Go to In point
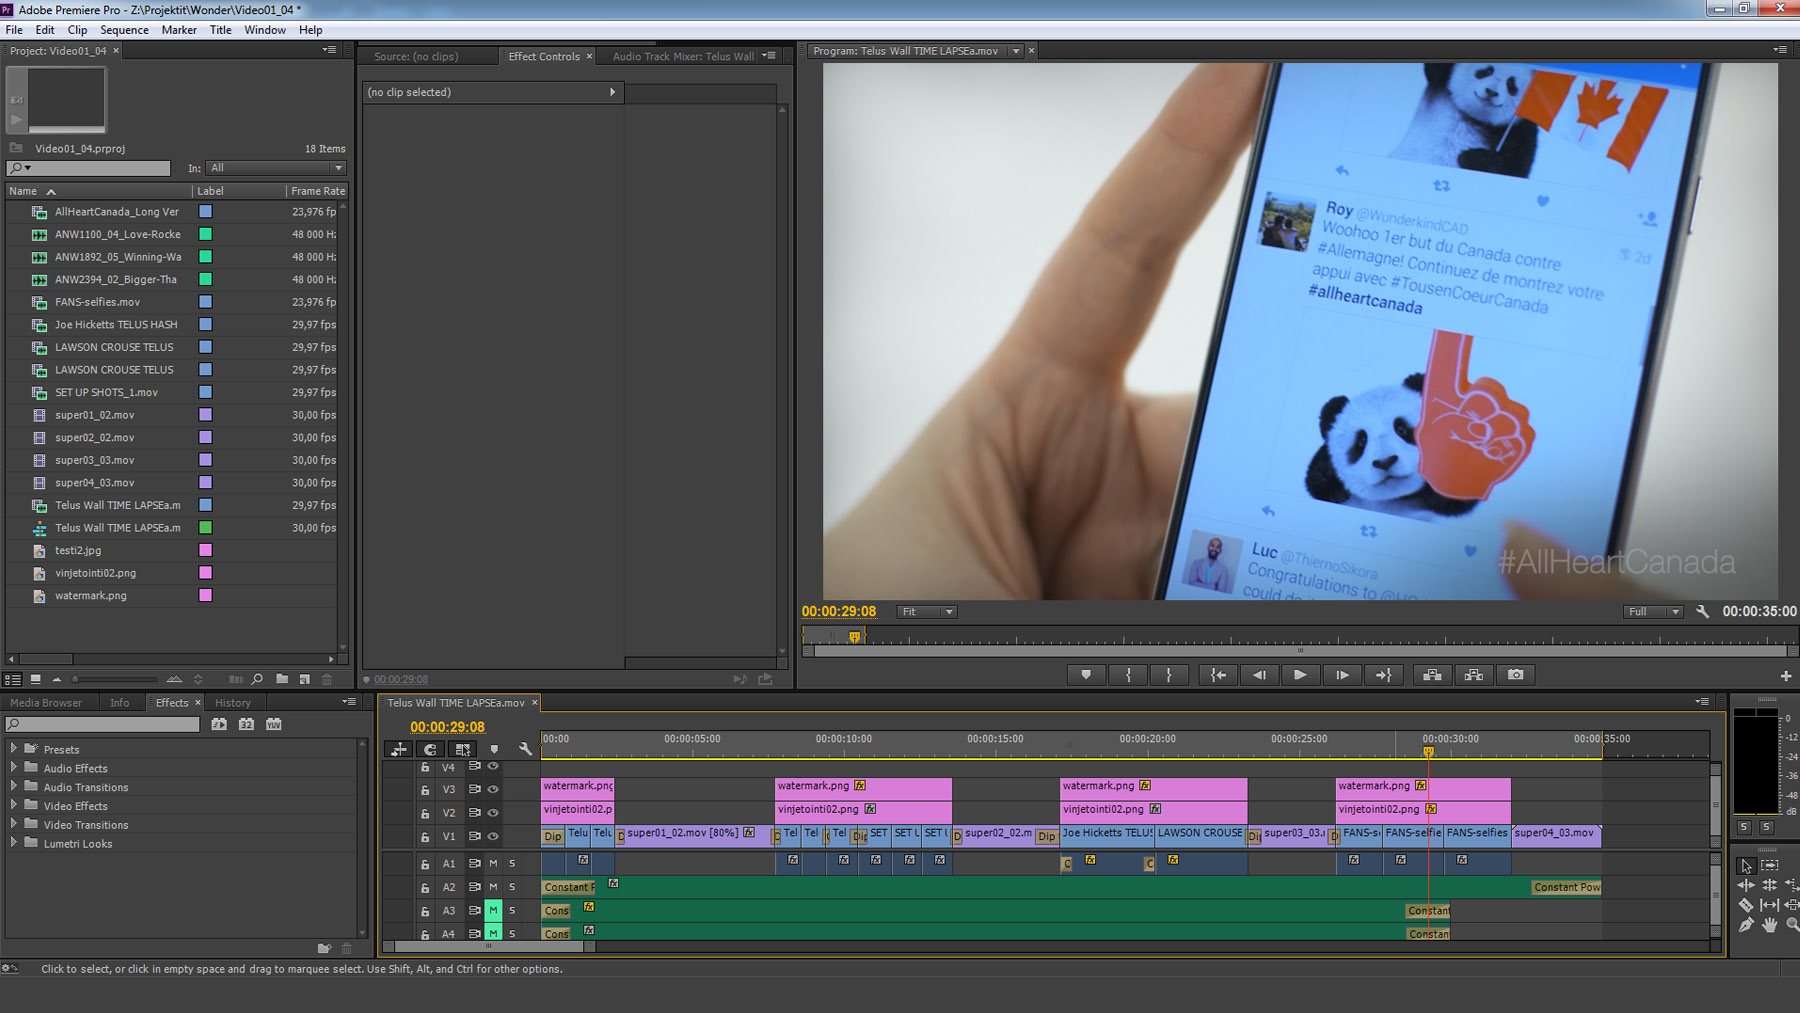This screenshot has height=1013, width=1800. 1217,675
